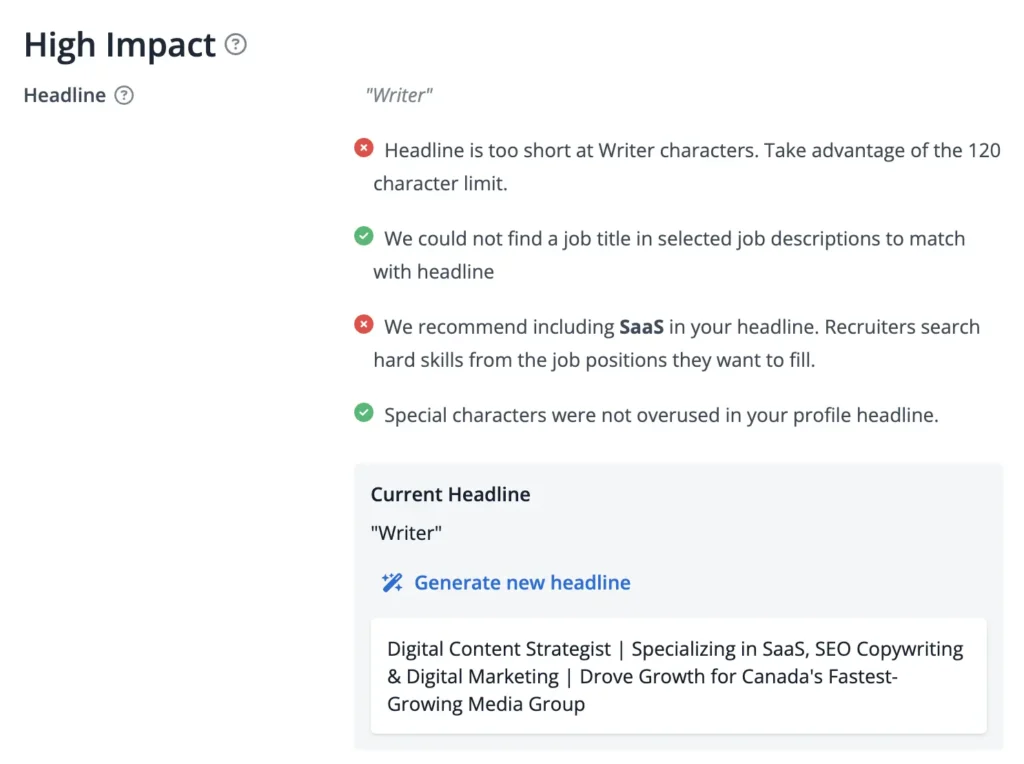Click red error icon on character limit warning

pyautogui.click(x=364, y=147)
